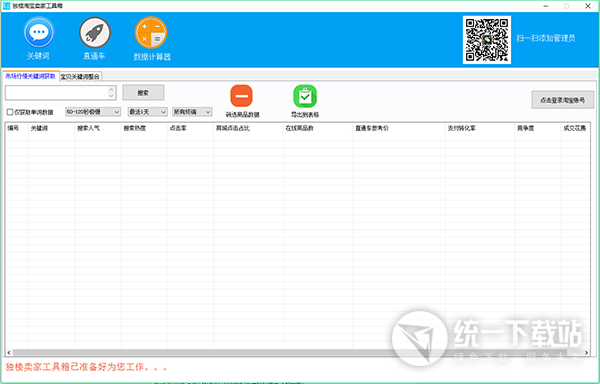The width and height of the screenshot is (600, 384).
Task: Click the 点击率 column header
Action: coord(190,128)
